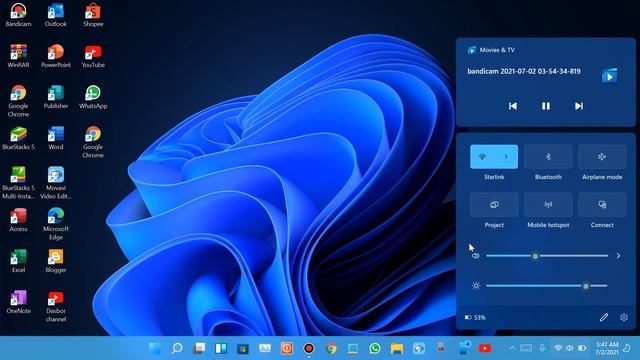Open File Explorer from the taskbar

click(397, 348)
